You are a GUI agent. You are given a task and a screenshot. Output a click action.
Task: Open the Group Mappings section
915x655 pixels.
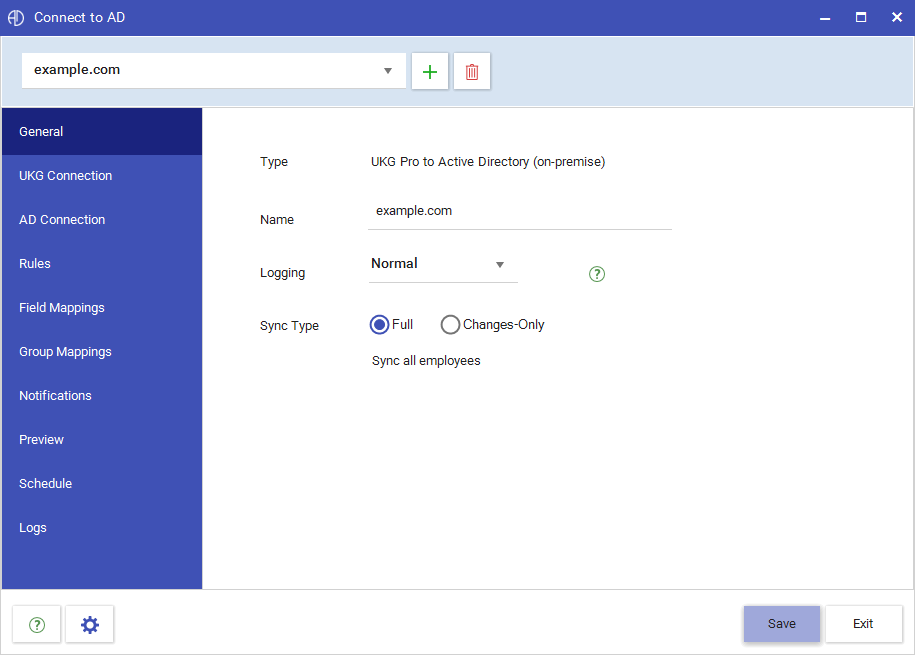coord(102,351)
